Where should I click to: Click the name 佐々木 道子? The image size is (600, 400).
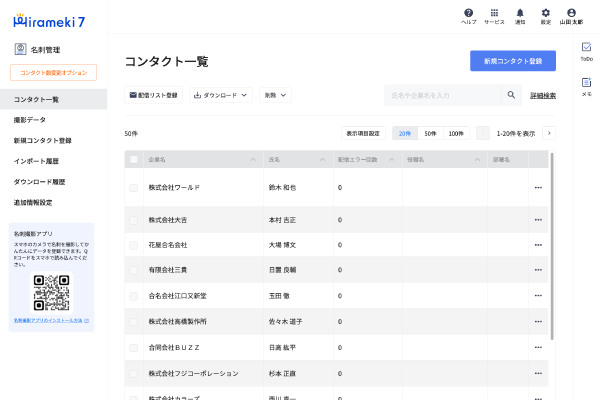285,322
